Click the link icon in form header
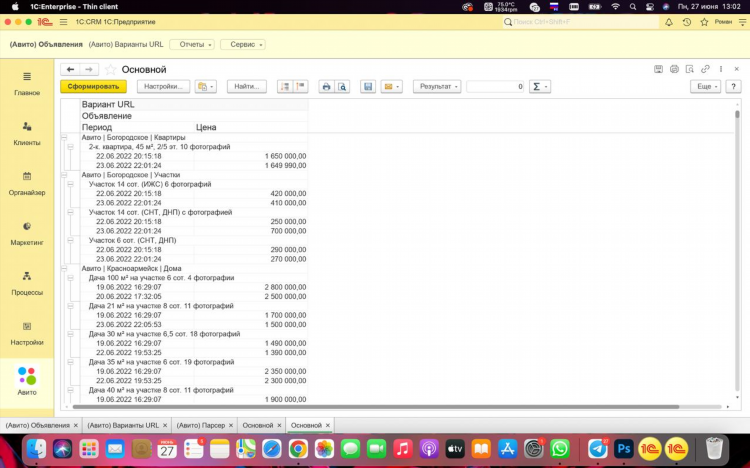 click(705, 69)
